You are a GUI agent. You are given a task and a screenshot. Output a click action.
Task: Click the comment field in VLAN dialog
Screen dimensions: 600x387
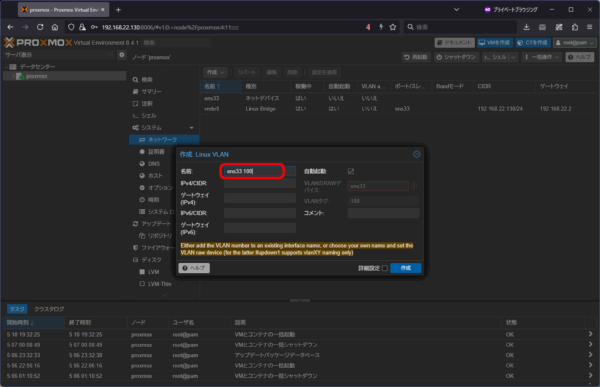coord(383,213)
